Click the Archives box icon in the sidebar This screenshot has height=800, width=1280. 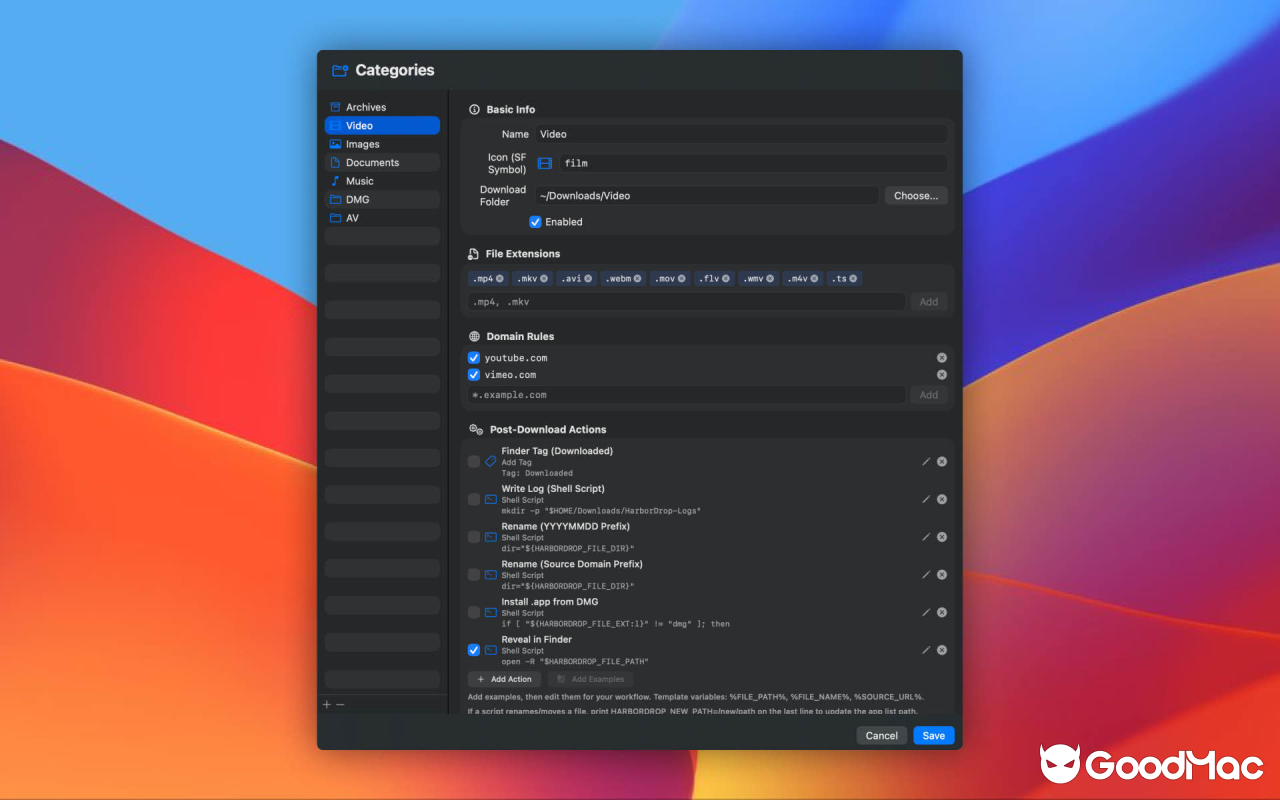[x=336, y=107]
